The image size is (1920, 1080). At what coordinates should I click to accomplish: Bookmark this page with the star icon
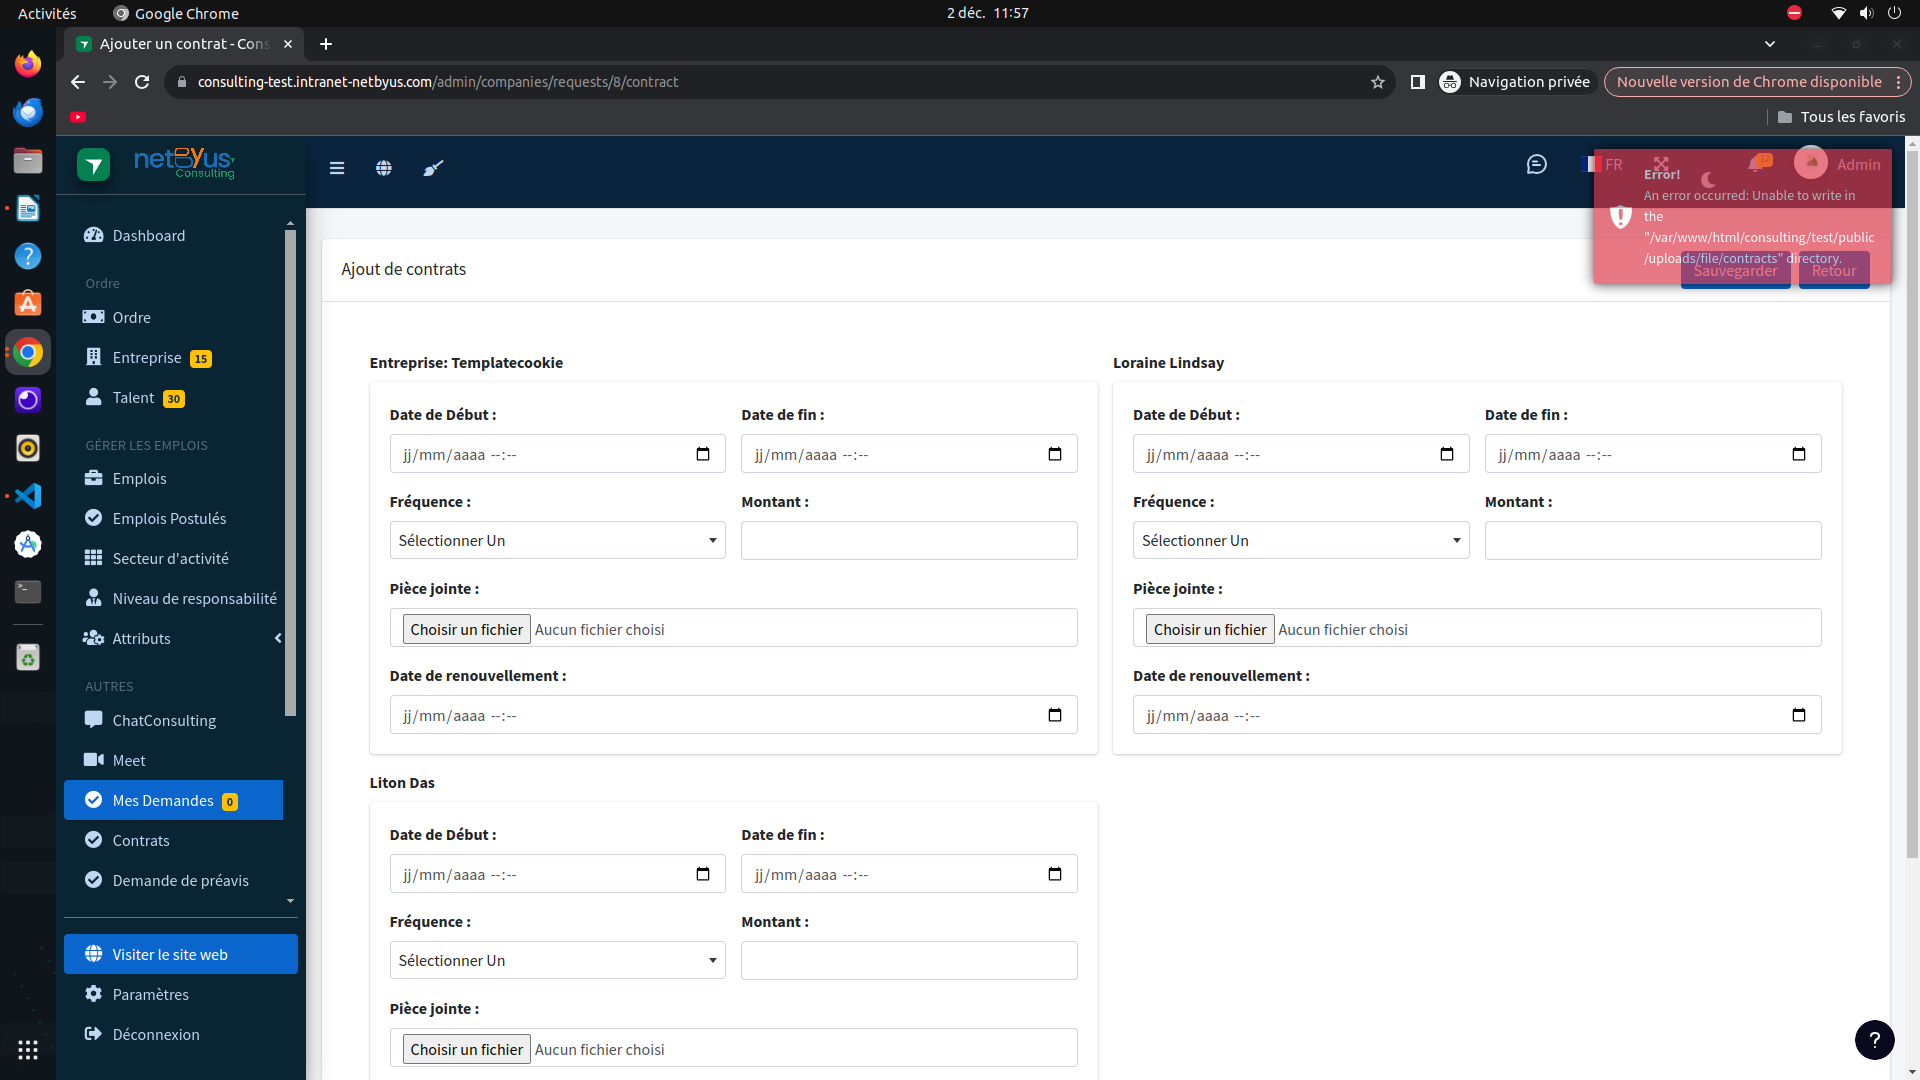pos(1378,82)
